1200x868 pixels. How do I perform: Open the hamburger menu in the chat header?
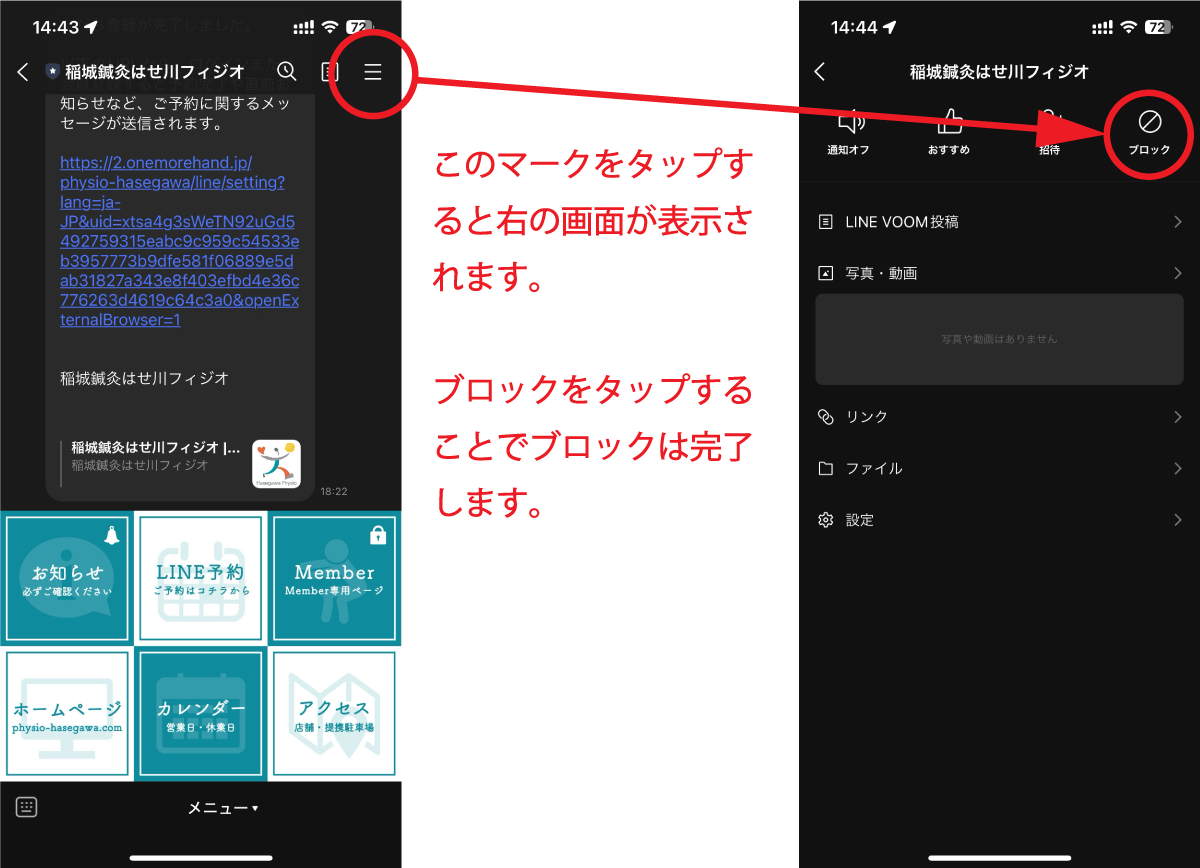373,72
